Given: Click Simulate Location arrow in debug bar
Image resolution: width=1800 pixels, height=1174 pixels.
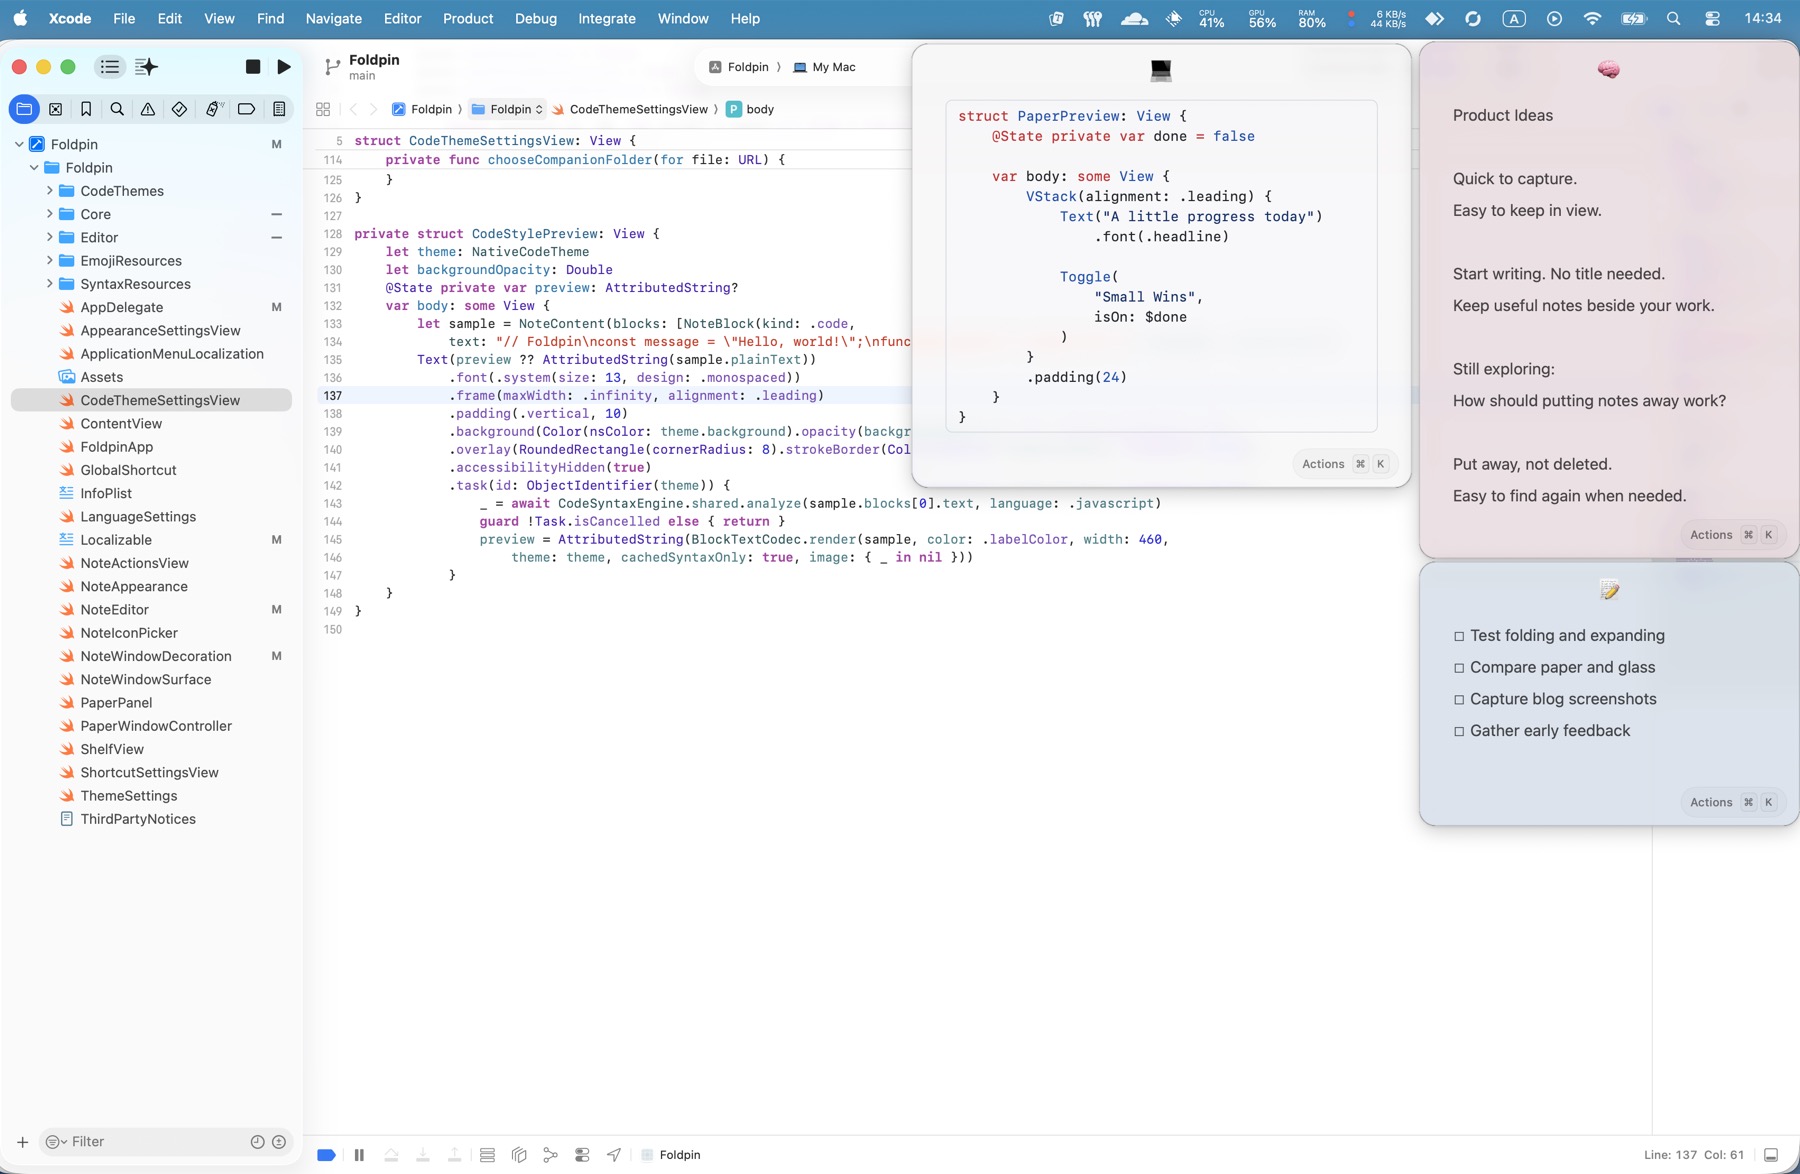Looking at the screenshot, I should (614, 1155).
